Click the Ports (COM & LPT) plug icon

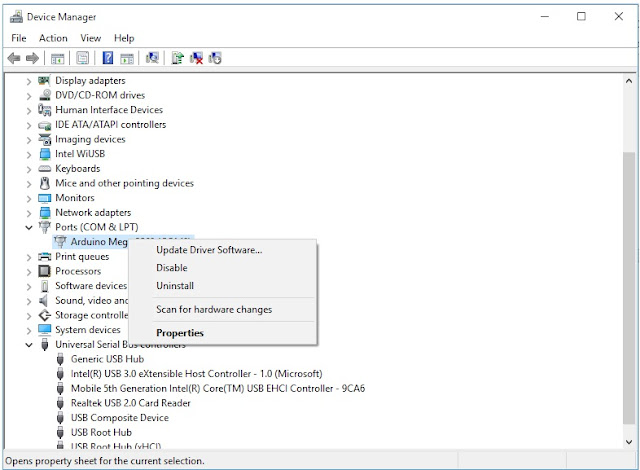(x=44, y=227)
